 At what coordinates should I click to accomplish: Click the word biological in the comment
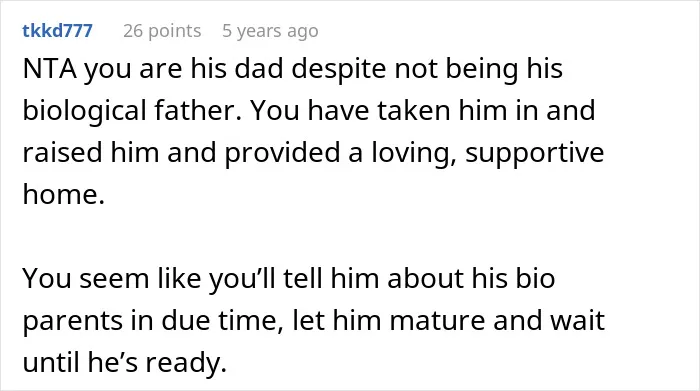click(84, 111)
